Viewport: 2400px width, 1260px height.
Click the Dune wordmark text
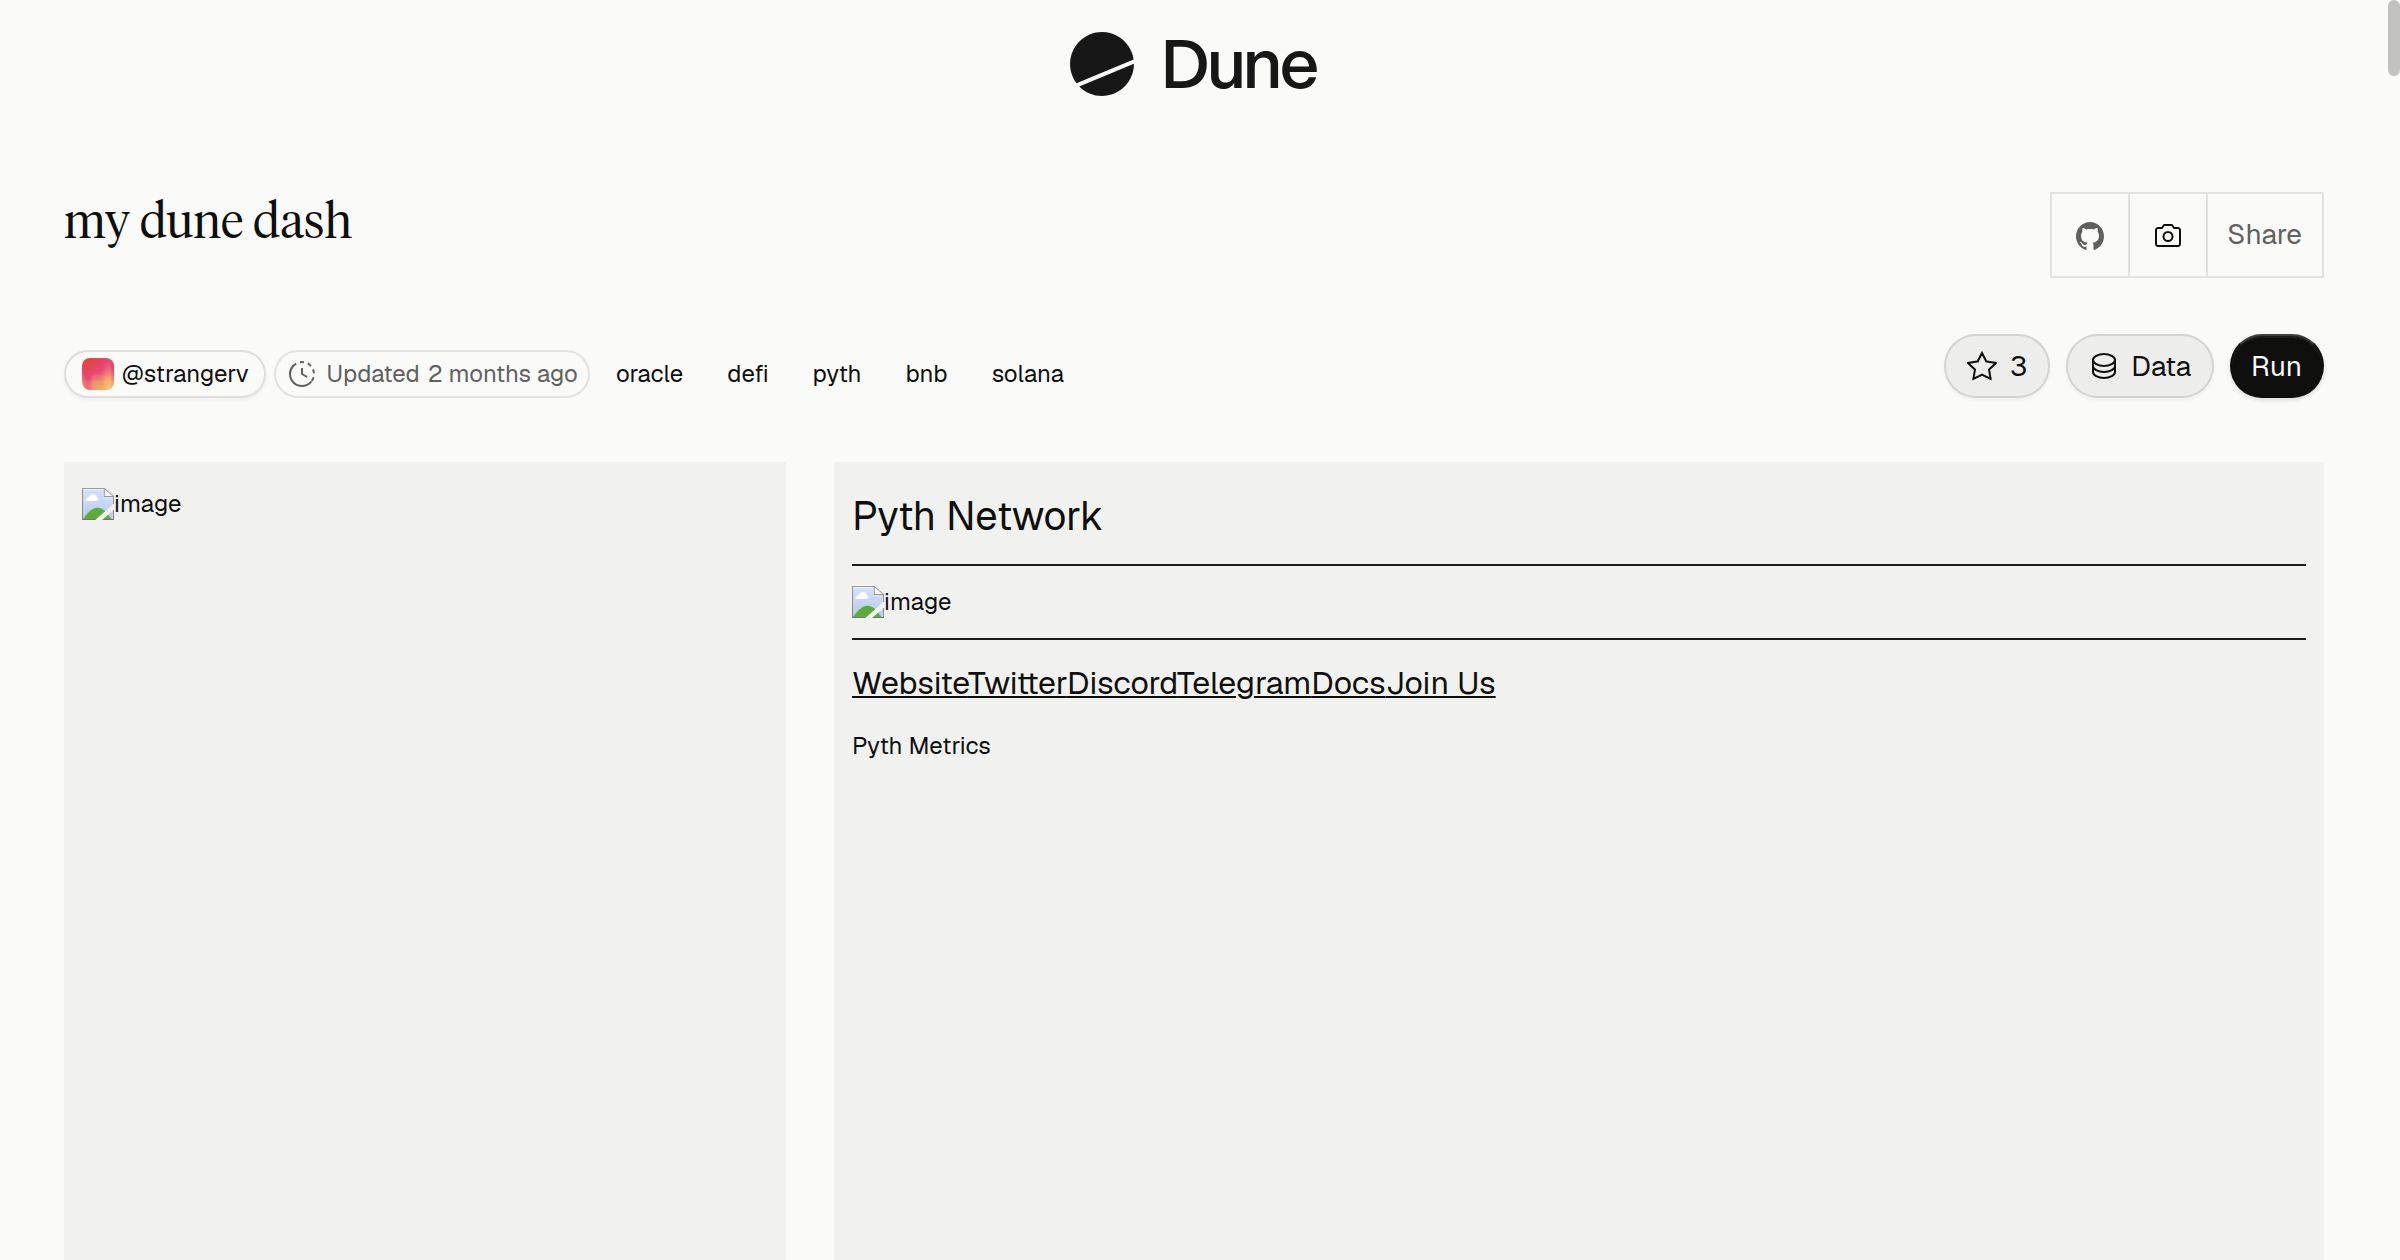click(1239, 65)
